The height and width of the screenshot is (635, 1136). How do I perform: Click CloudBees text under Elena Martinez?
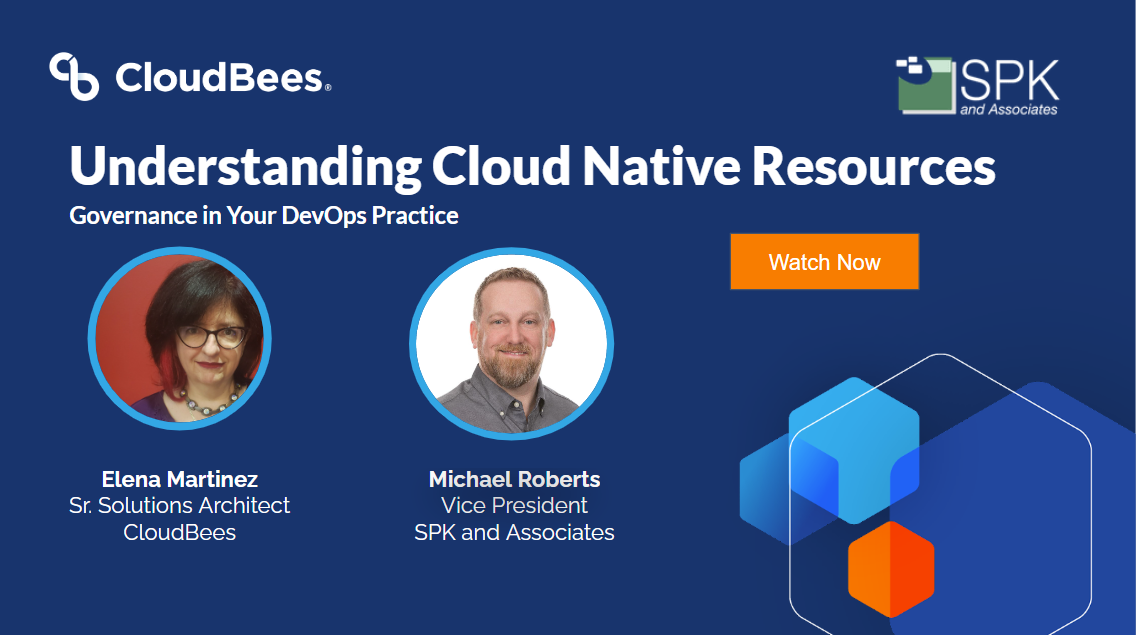click(180, 532)
